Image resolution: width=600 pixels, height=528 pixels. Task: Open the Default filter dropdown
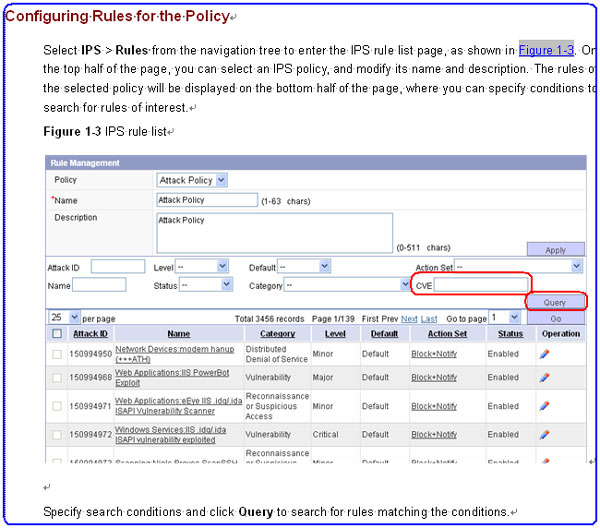(x=304, y=267)
